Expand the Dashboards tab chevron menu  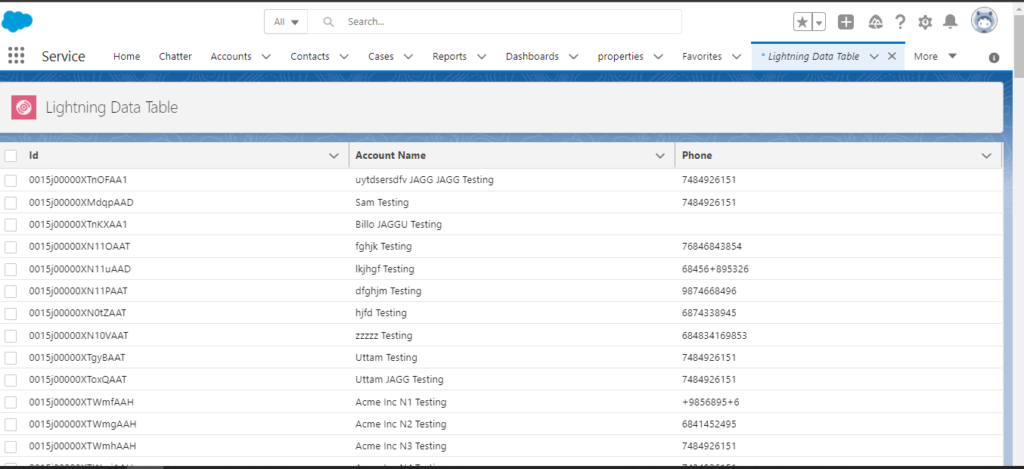click(573, 57)
